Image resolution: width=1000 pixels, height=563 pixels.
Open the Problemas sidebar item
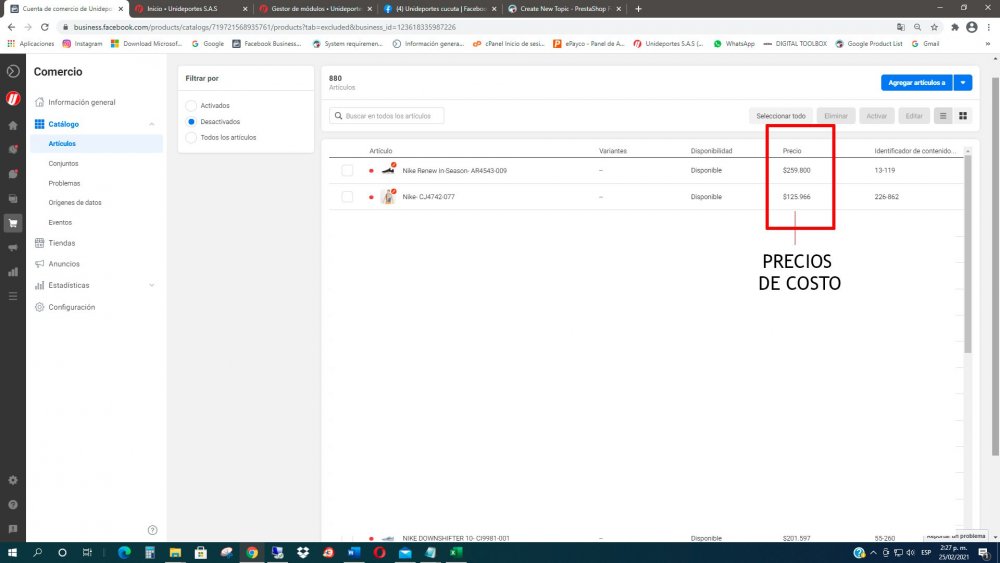click(x=64, y=183)
